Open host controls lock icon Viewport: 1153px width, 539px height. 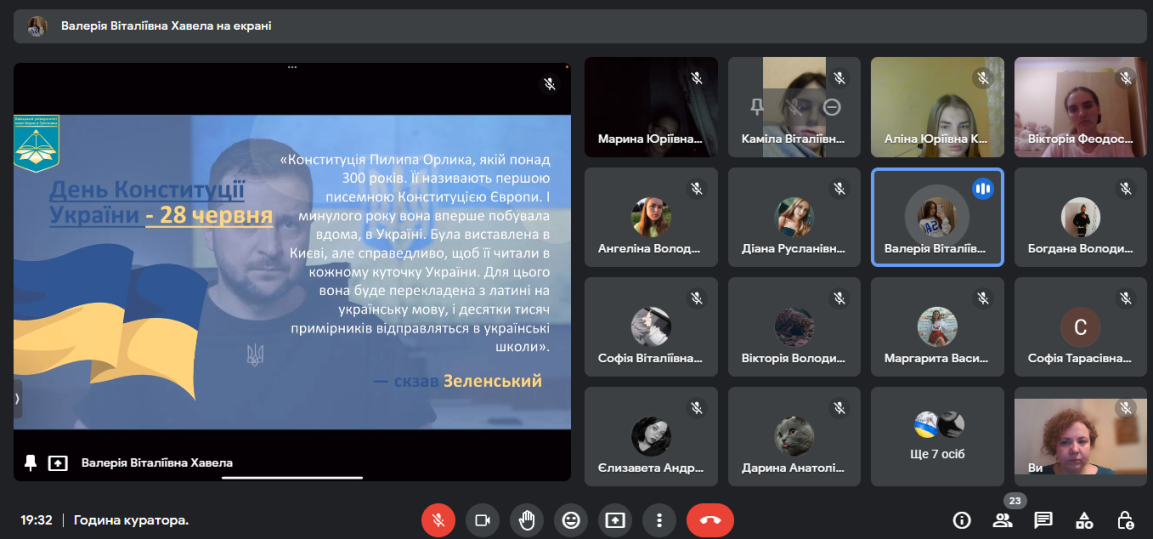1125,521
